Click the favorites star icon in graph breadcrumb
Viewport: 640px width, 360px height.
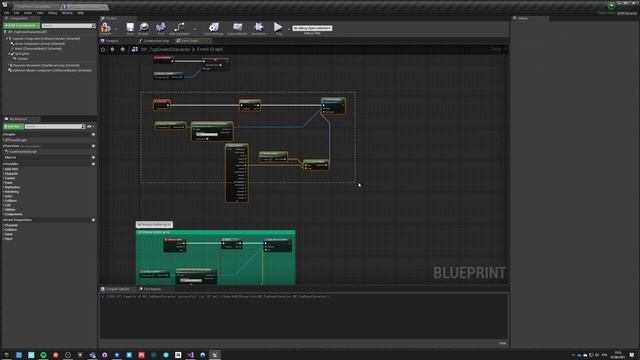tap(103, 49)
